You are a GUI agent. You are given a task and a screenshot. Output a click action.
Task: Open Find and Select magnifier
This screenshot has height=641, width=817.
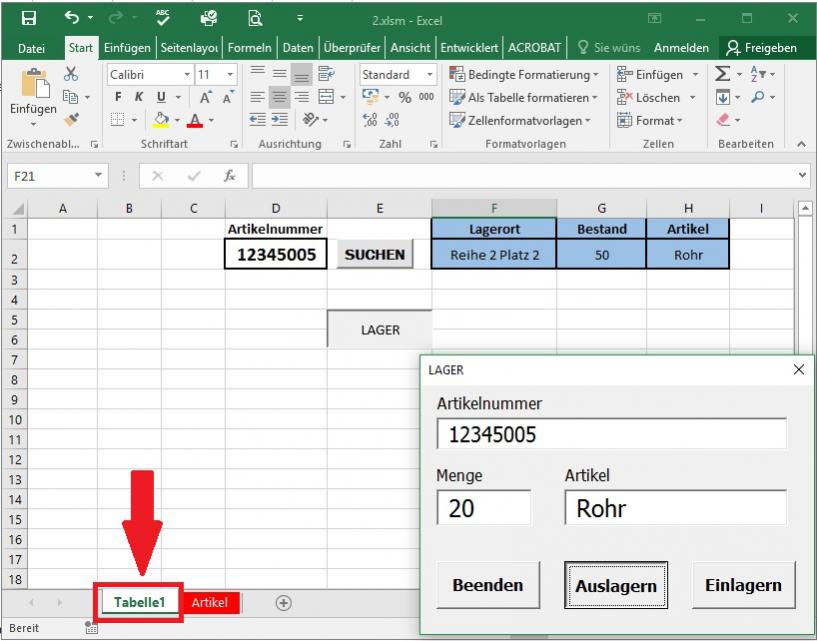758,97
